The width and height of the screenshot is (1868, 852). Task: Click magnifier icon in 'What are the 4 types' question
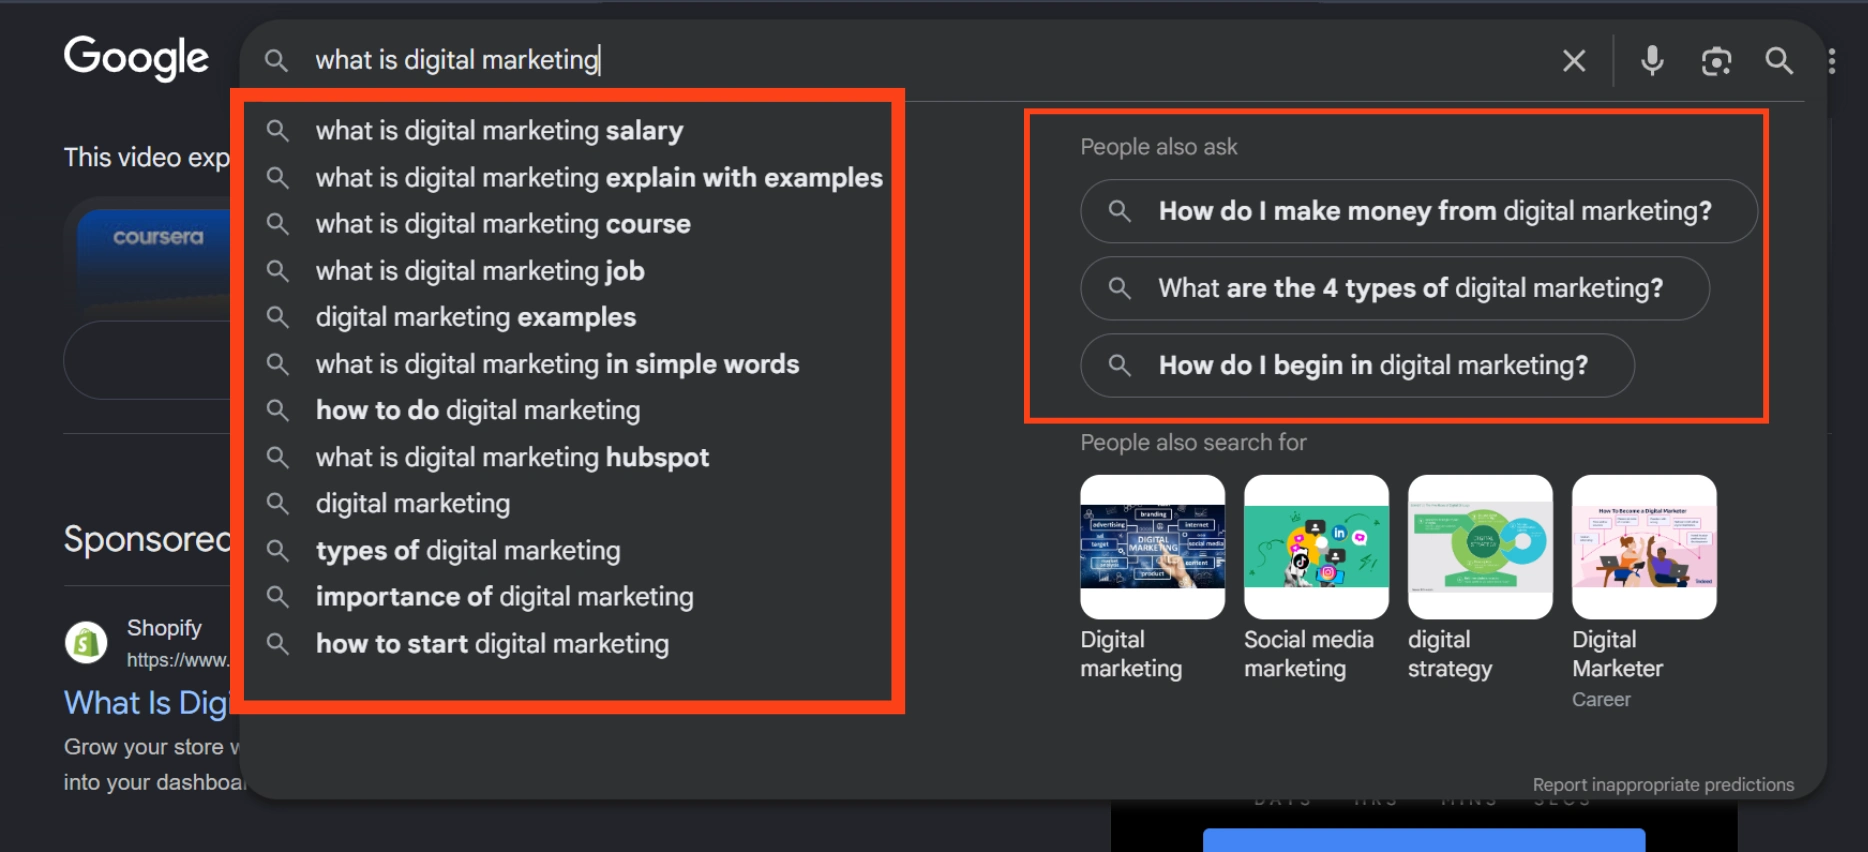pyautogui.click(x=1120, y=288)
